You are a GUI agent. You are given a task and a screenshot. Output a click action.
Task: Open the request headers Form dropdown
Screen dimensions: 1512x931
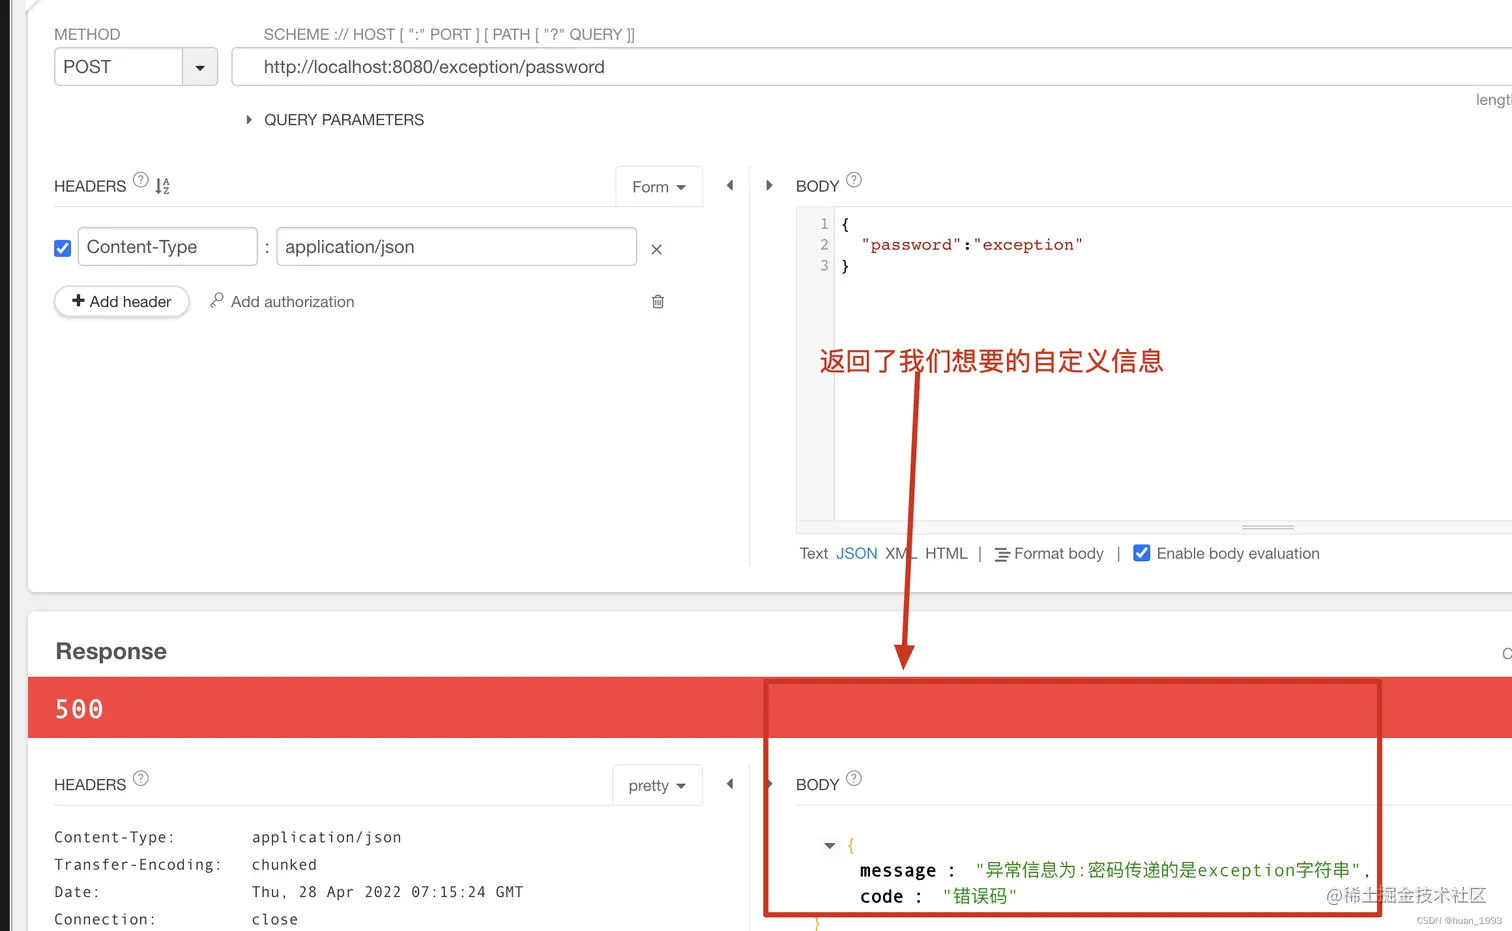click(659, 187)
